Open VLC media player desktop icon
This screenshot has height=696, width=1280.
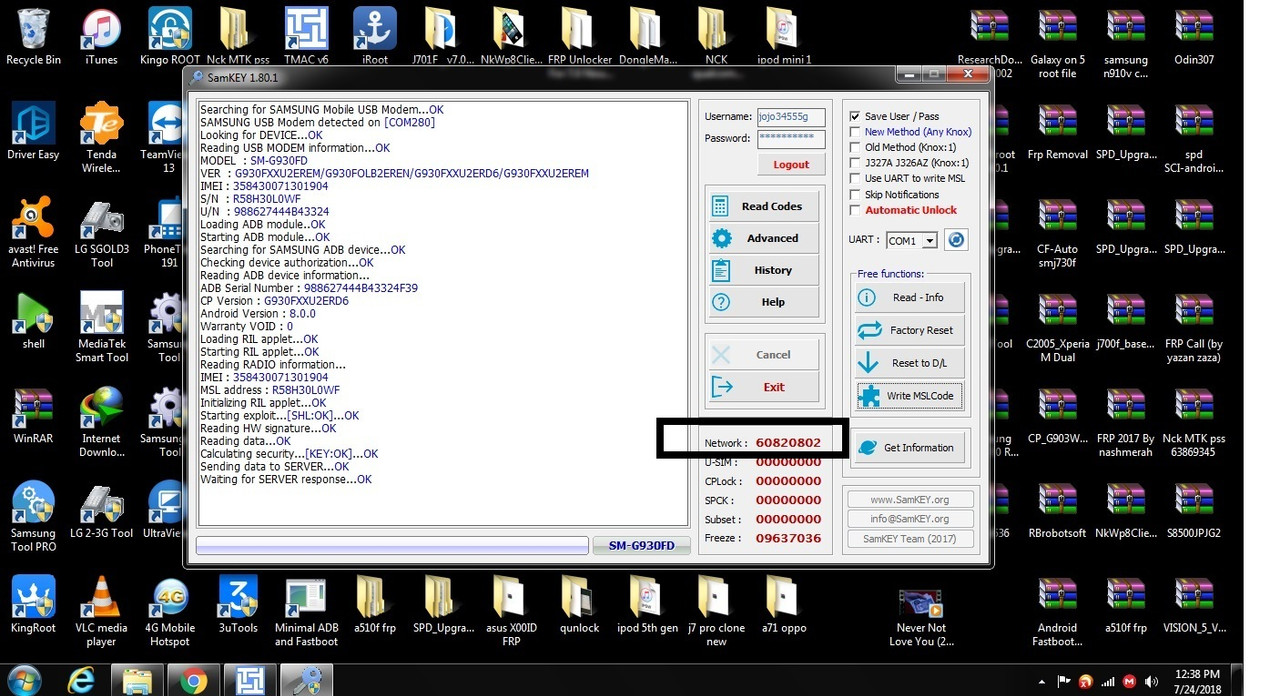pyautogui.click(x=101, y=610)
